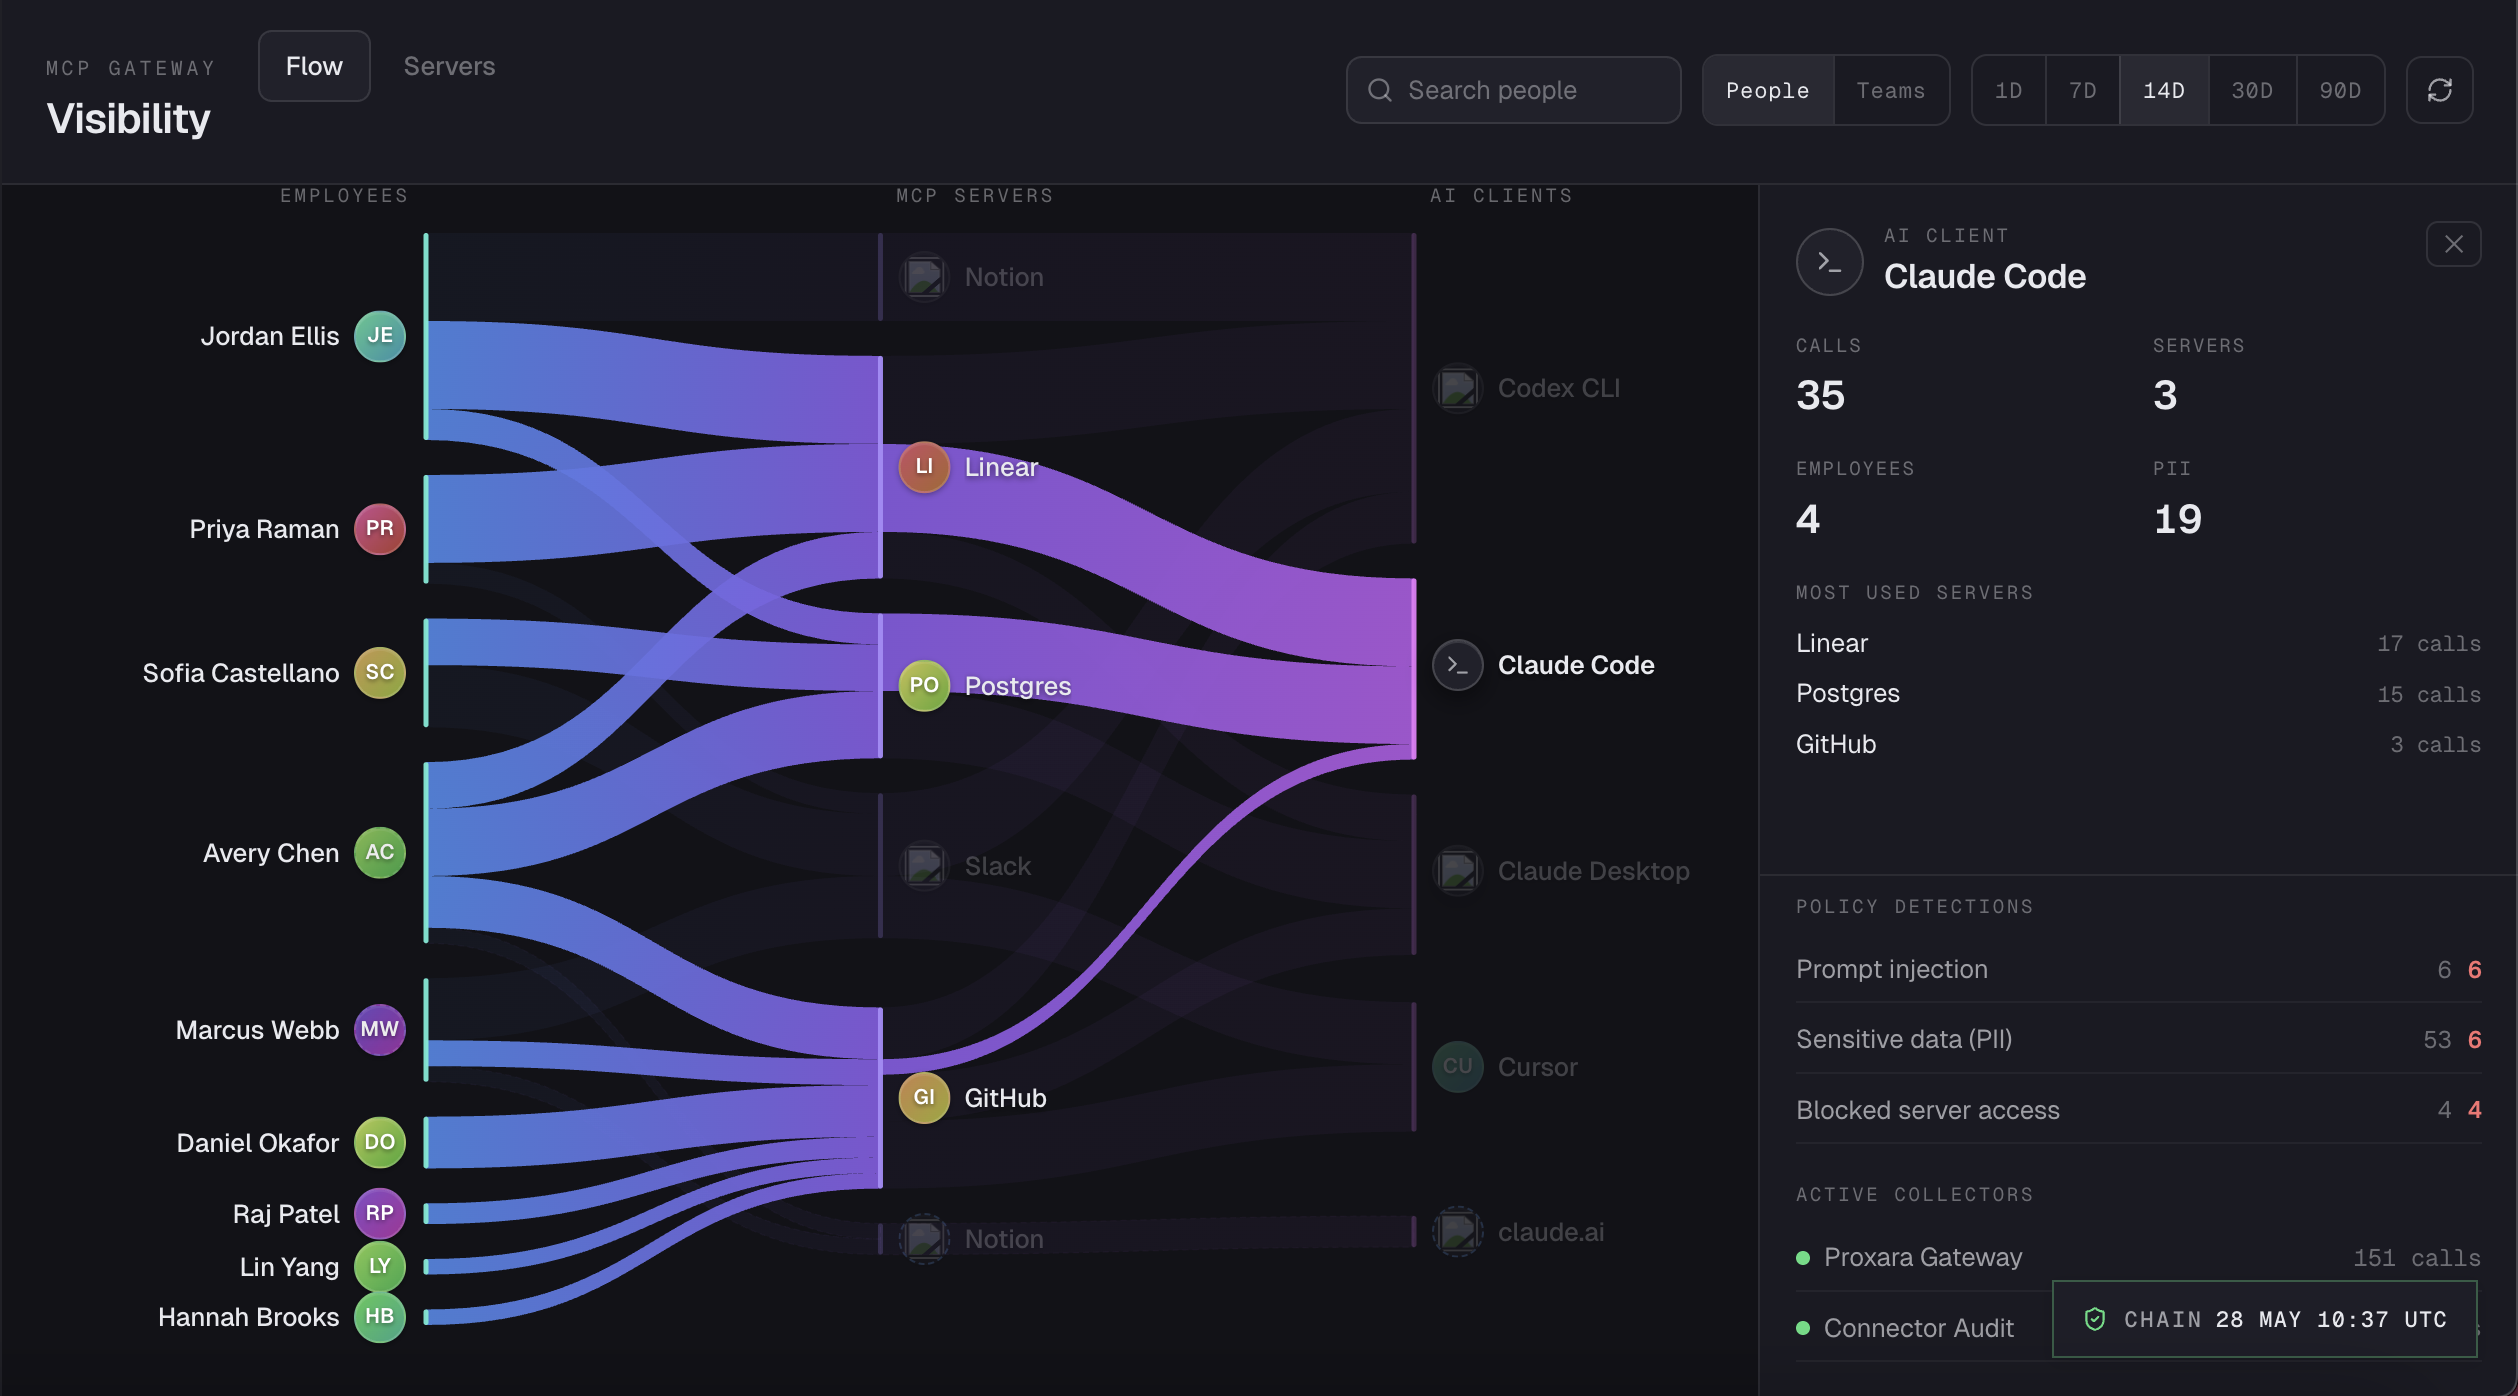Click the Linear server label in flow
Viewport: 2518px width, 1396px height.
1001,467
